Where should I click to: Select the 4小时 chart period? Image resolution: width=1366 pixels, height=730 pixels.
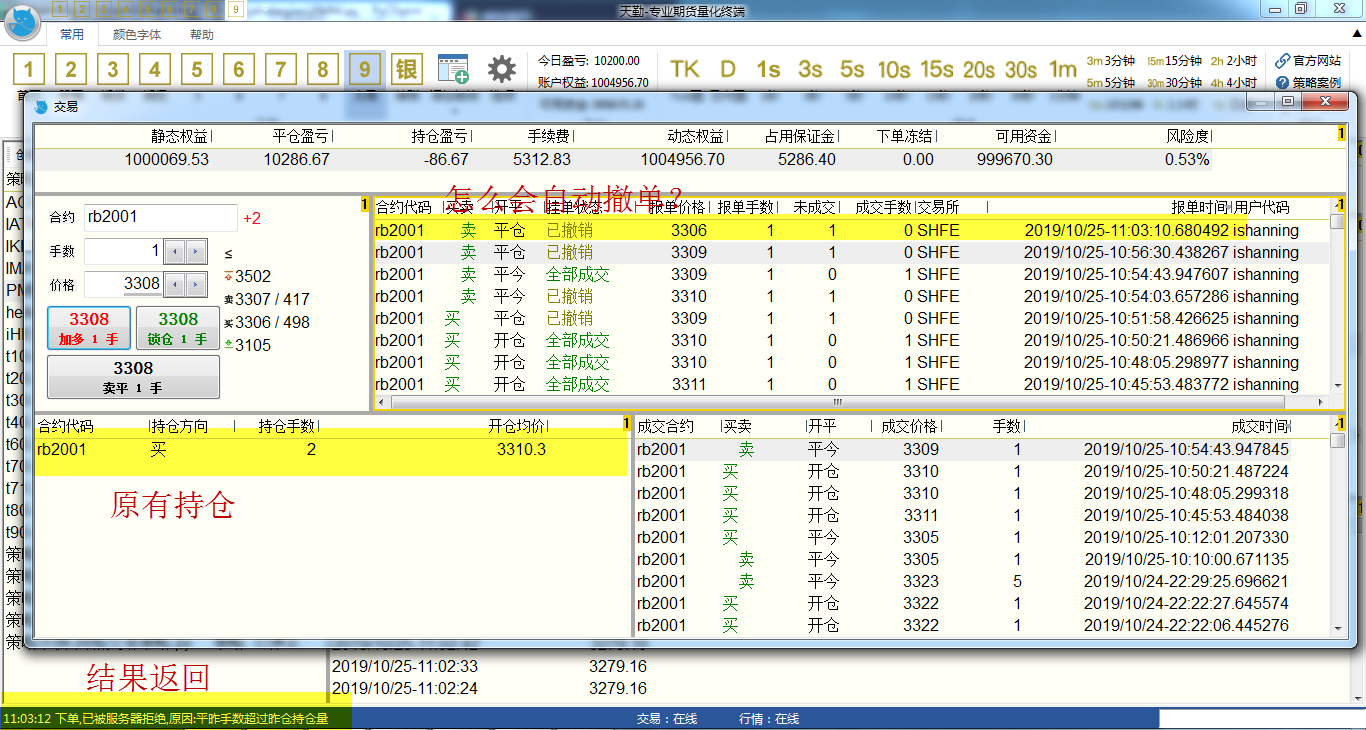point(1234,83)
